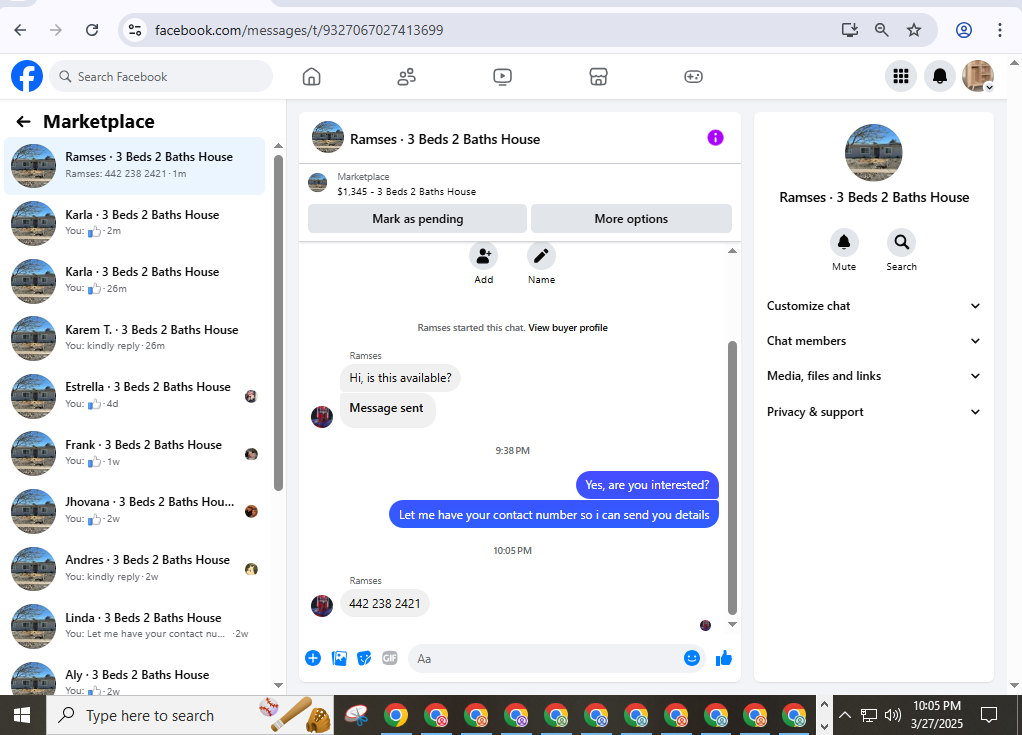
Task: Expand Privacy & support section
Action: pos(873,412)
